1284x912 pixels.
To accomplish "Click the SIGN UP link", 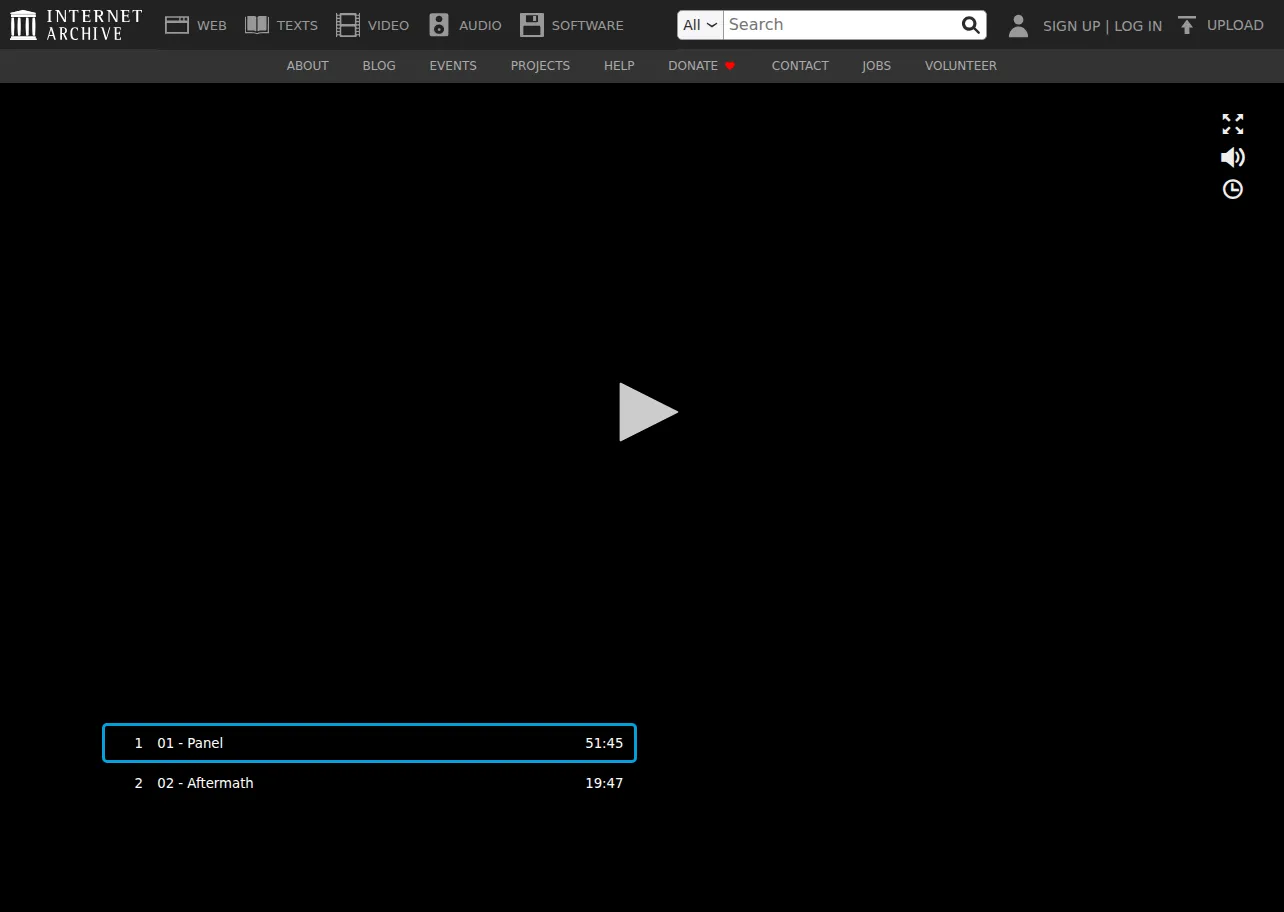I will click(1071, 26).
